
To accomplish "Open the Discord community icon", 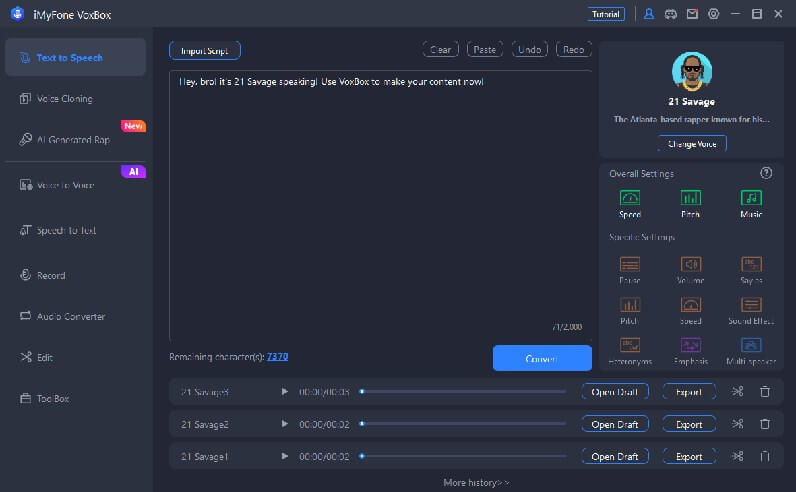I will coord(671,14).
